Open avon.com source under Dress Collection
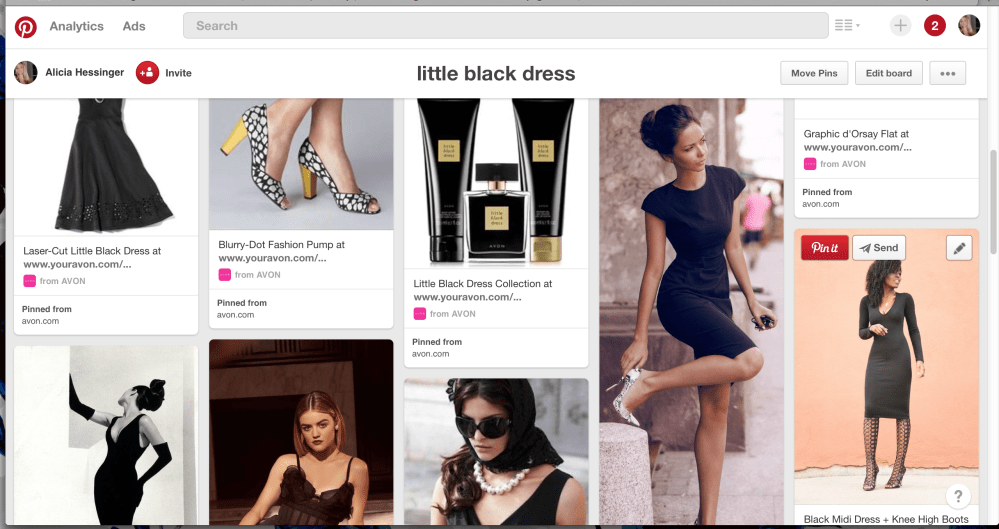This screenshot has height=529, width=999. coord(430,354)
